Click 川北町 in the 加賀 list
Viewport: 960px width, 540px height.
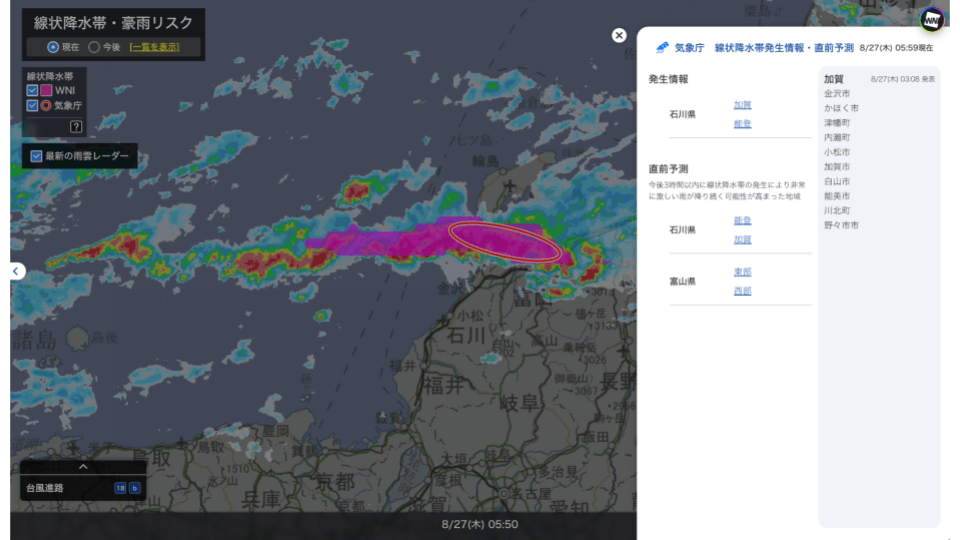(x=836, y=211)
